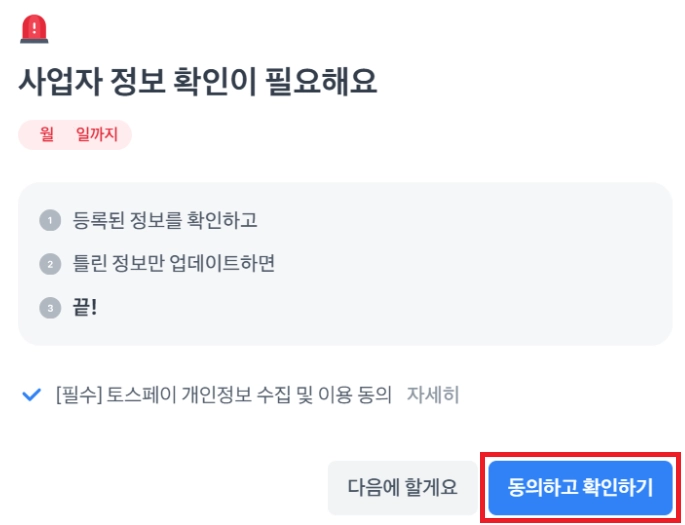The image size is (685, 525).
Task: Click the step 3 number circle
Action: click(x=48, y=308)
